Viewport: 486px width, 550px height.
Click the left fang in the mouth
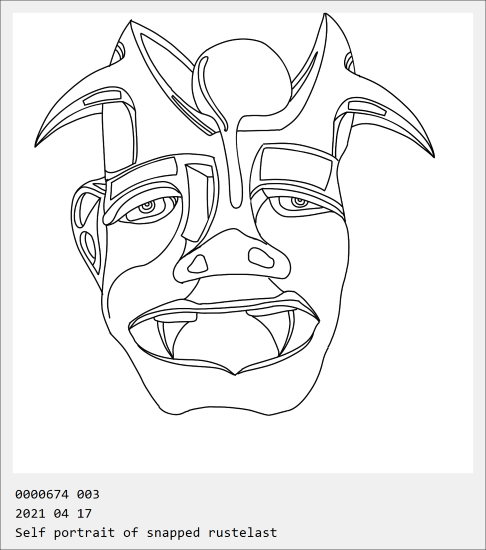tap(167, 337)
